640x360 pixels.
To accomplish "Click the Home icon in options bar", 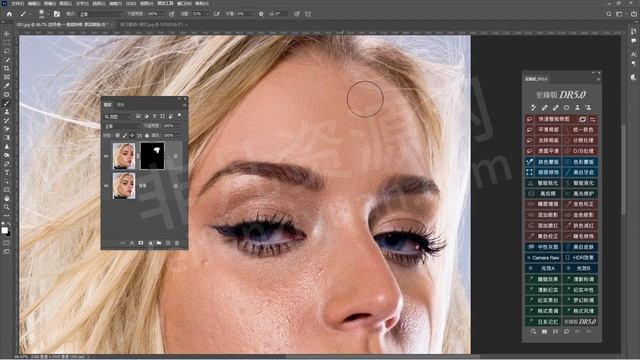I will (9, 14).
